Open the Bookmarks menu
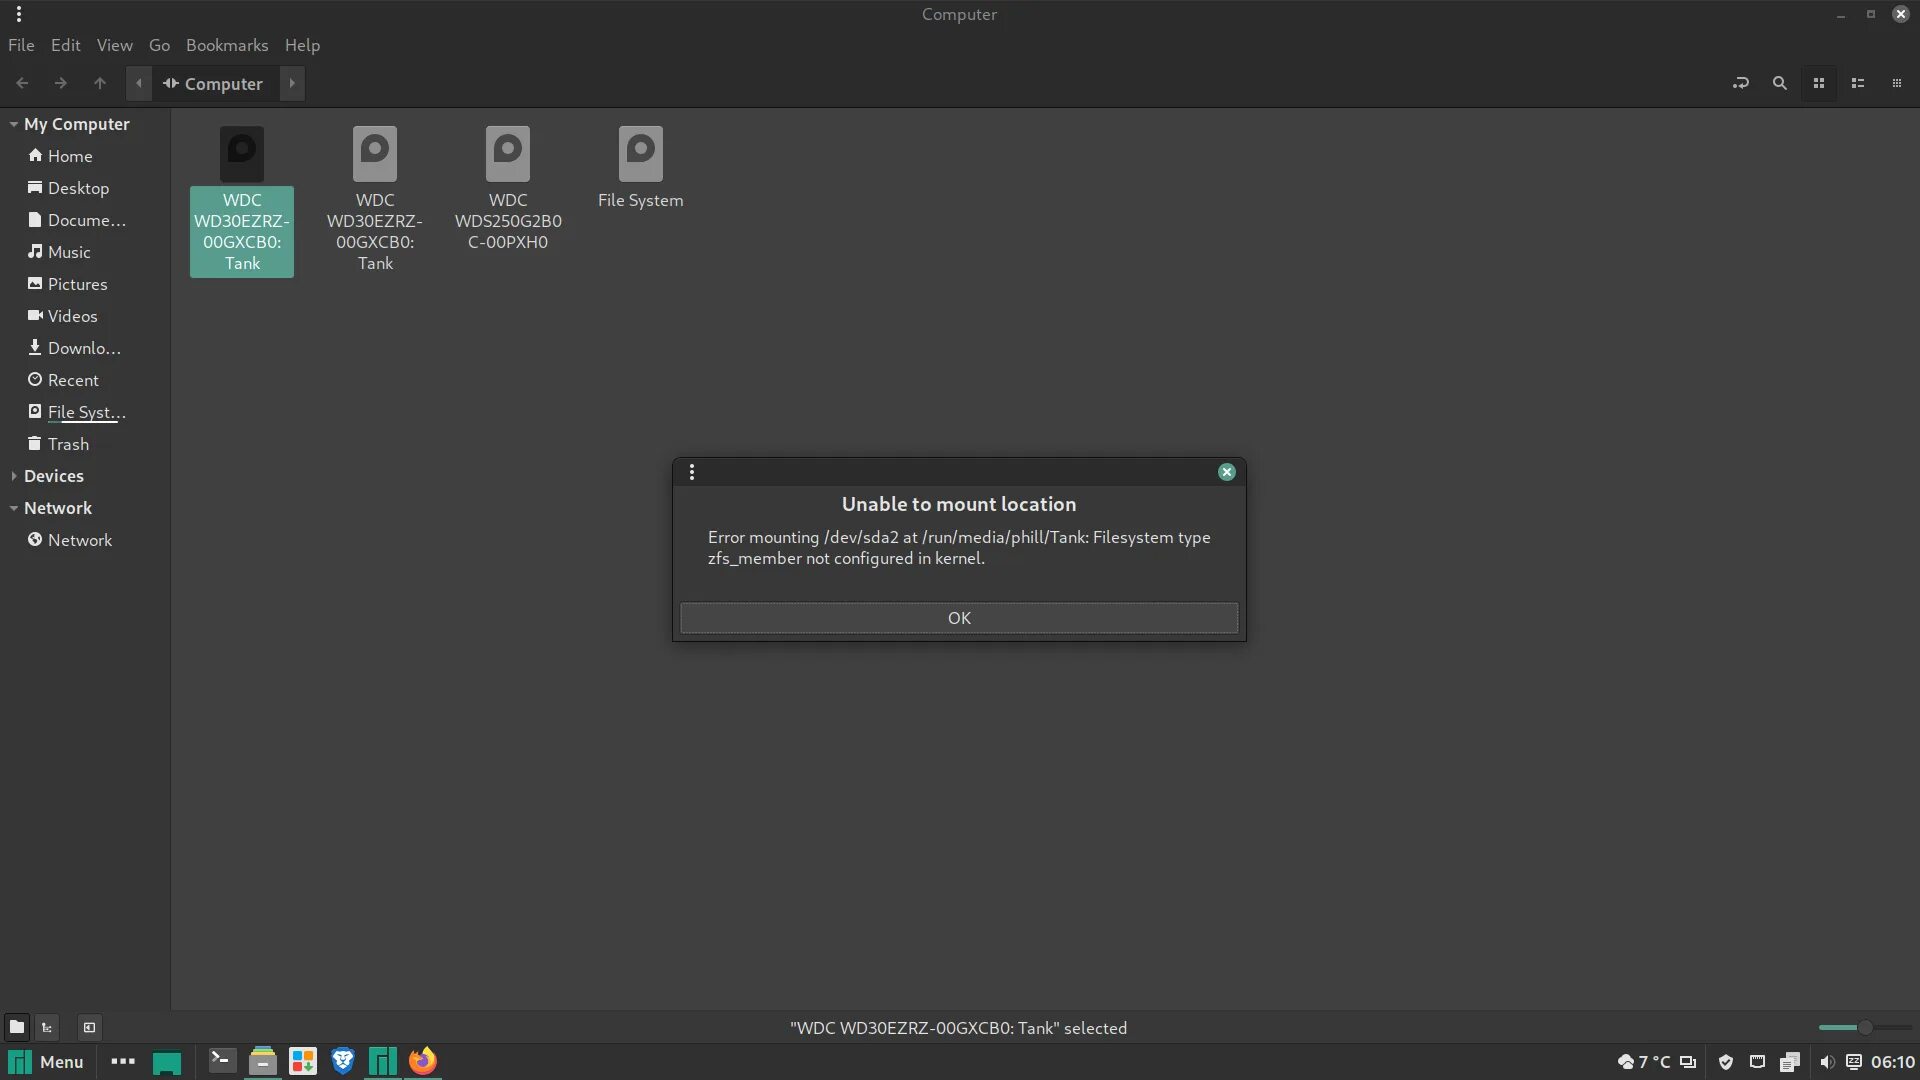The image size is (1920, 1080). (x=227, y=45)
